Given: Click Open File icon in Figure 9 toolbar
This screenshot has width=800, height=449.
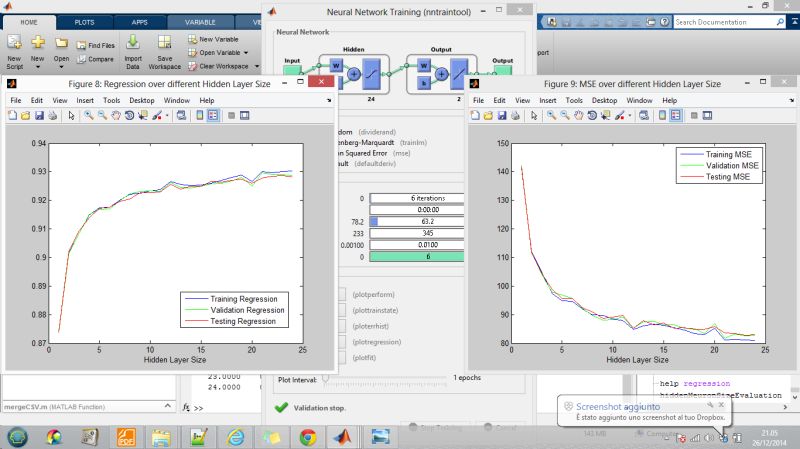Looking at the screenshot, I should click(488, 116).
